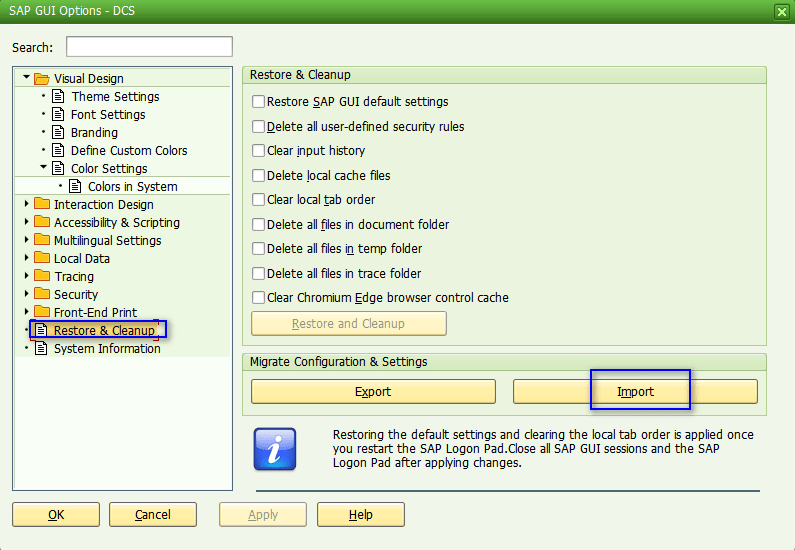Image resolution: width=795 pixels, height=550 pixels.
Task: Select Font Settings in the tree
Action: pos(107,115)
